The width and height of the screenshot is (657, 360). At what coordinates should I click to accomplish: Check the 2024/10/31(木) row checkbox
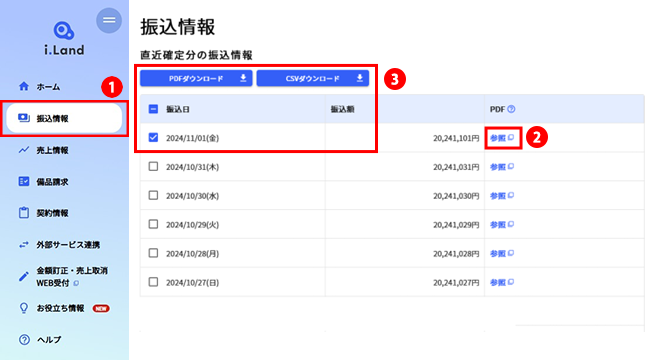[153, 166]
